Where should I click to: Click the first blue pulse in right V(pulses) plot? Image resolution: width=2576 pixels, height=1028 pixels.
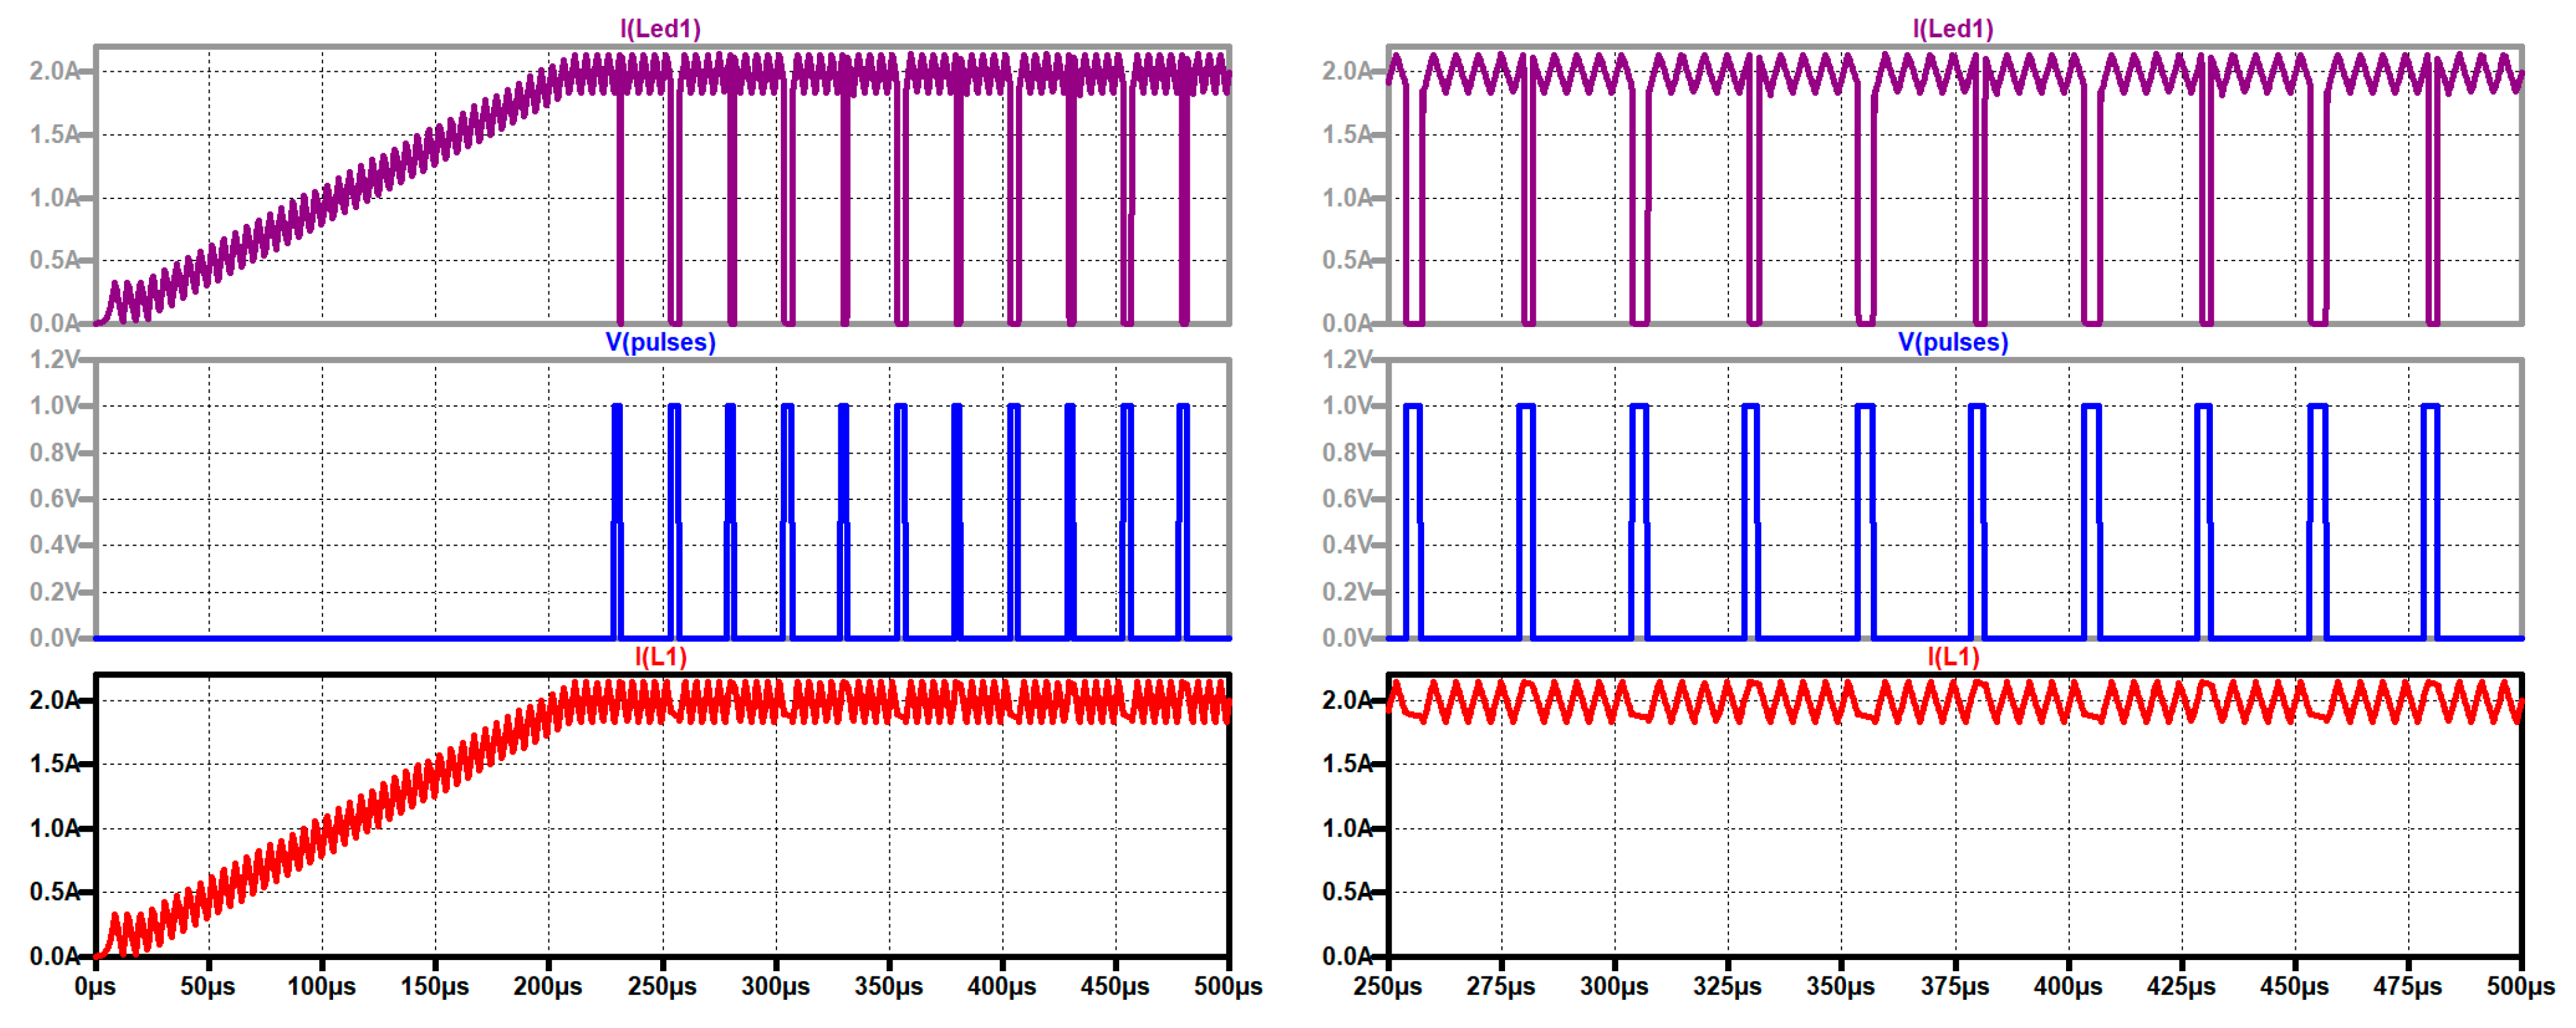tap(1412, 520)
